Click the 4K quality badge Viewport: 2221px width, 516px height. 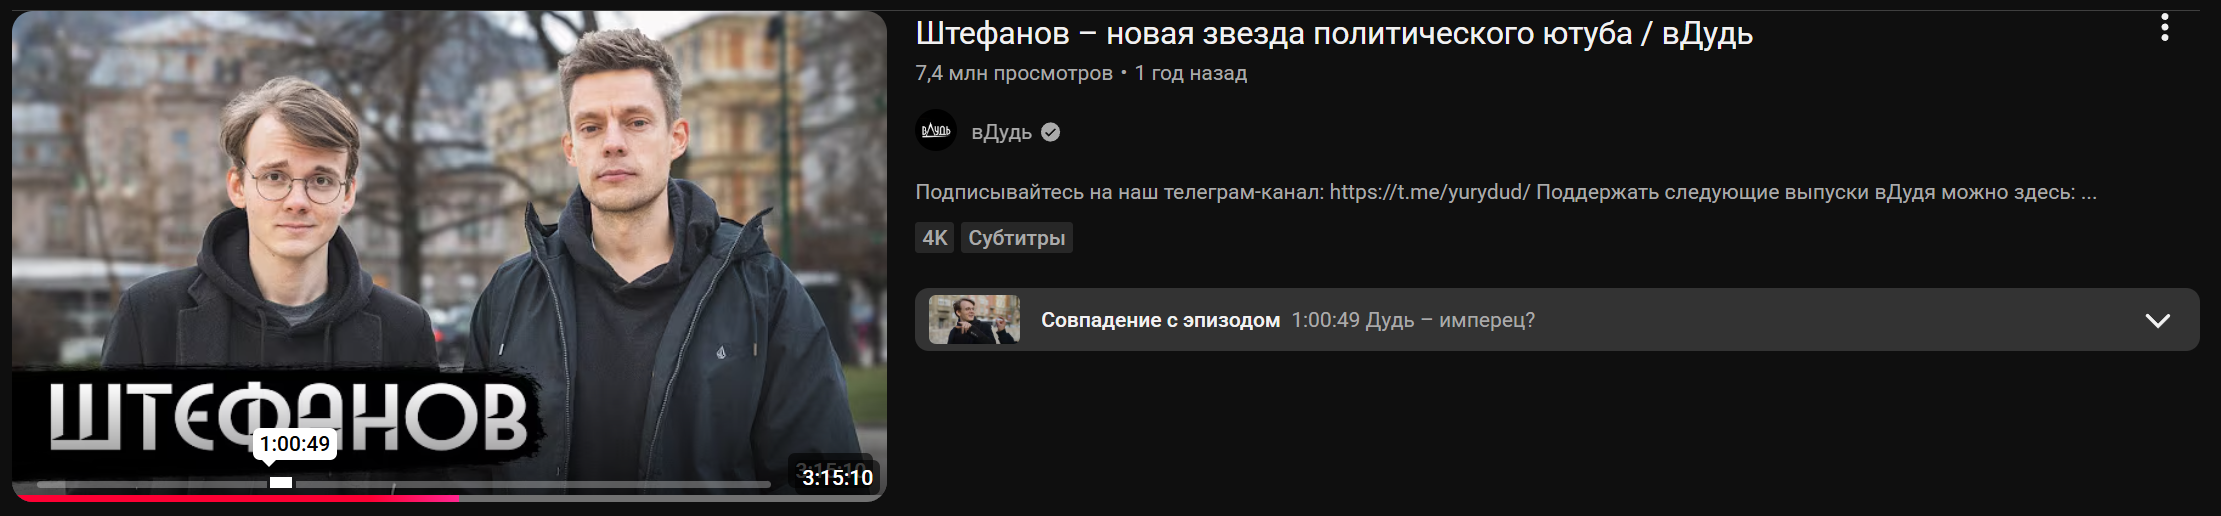tap(935, 238)
